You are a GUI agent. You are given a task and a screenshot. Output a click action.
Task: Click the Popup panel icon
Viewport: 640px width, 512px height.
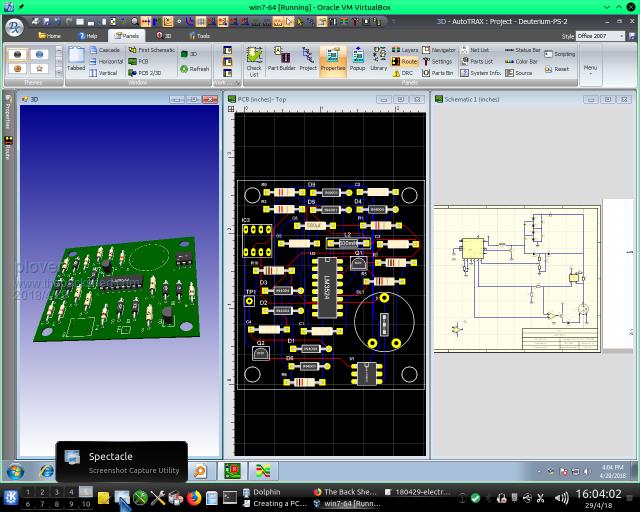click(356, 62)
